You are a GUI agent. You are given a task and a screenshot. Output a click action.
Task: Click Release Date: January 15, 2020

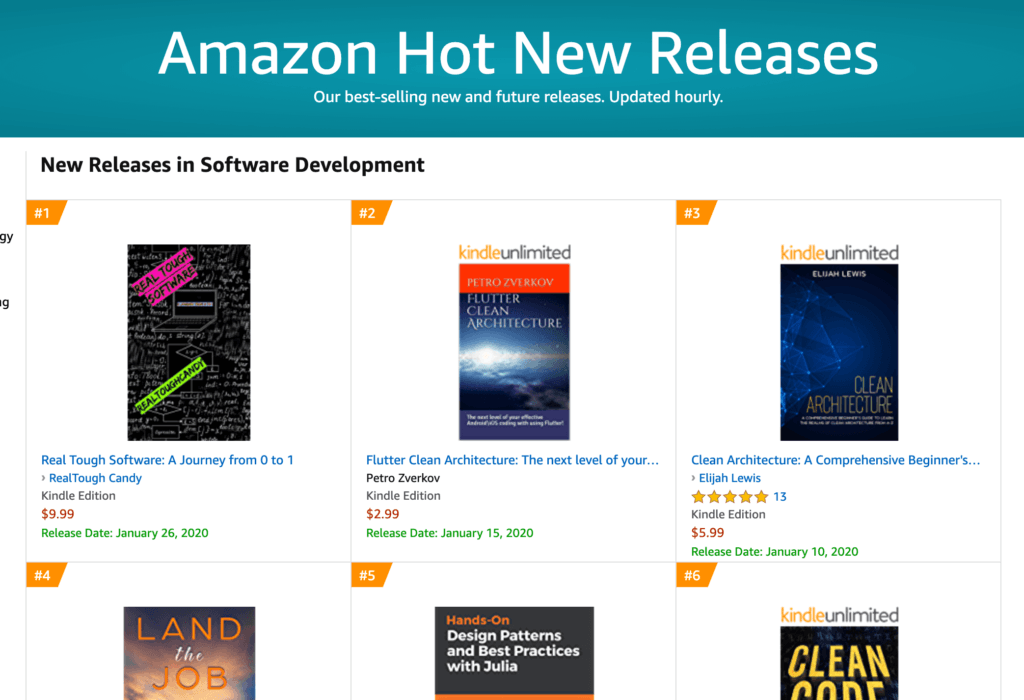coord(450,533)
